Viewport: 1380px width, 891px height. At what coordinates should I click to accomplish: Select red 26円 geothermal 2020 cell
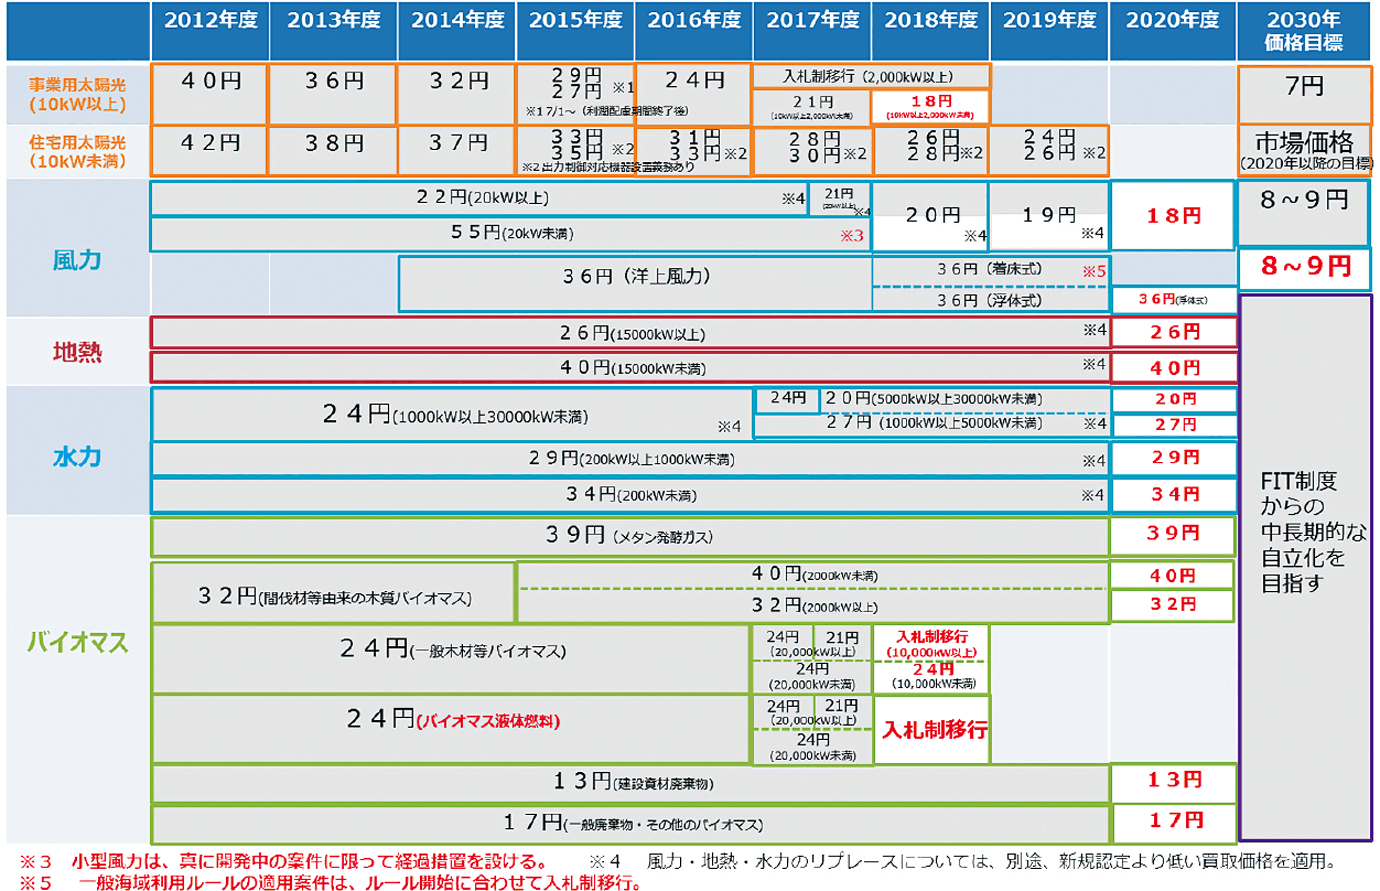(x=1174, y=333)
